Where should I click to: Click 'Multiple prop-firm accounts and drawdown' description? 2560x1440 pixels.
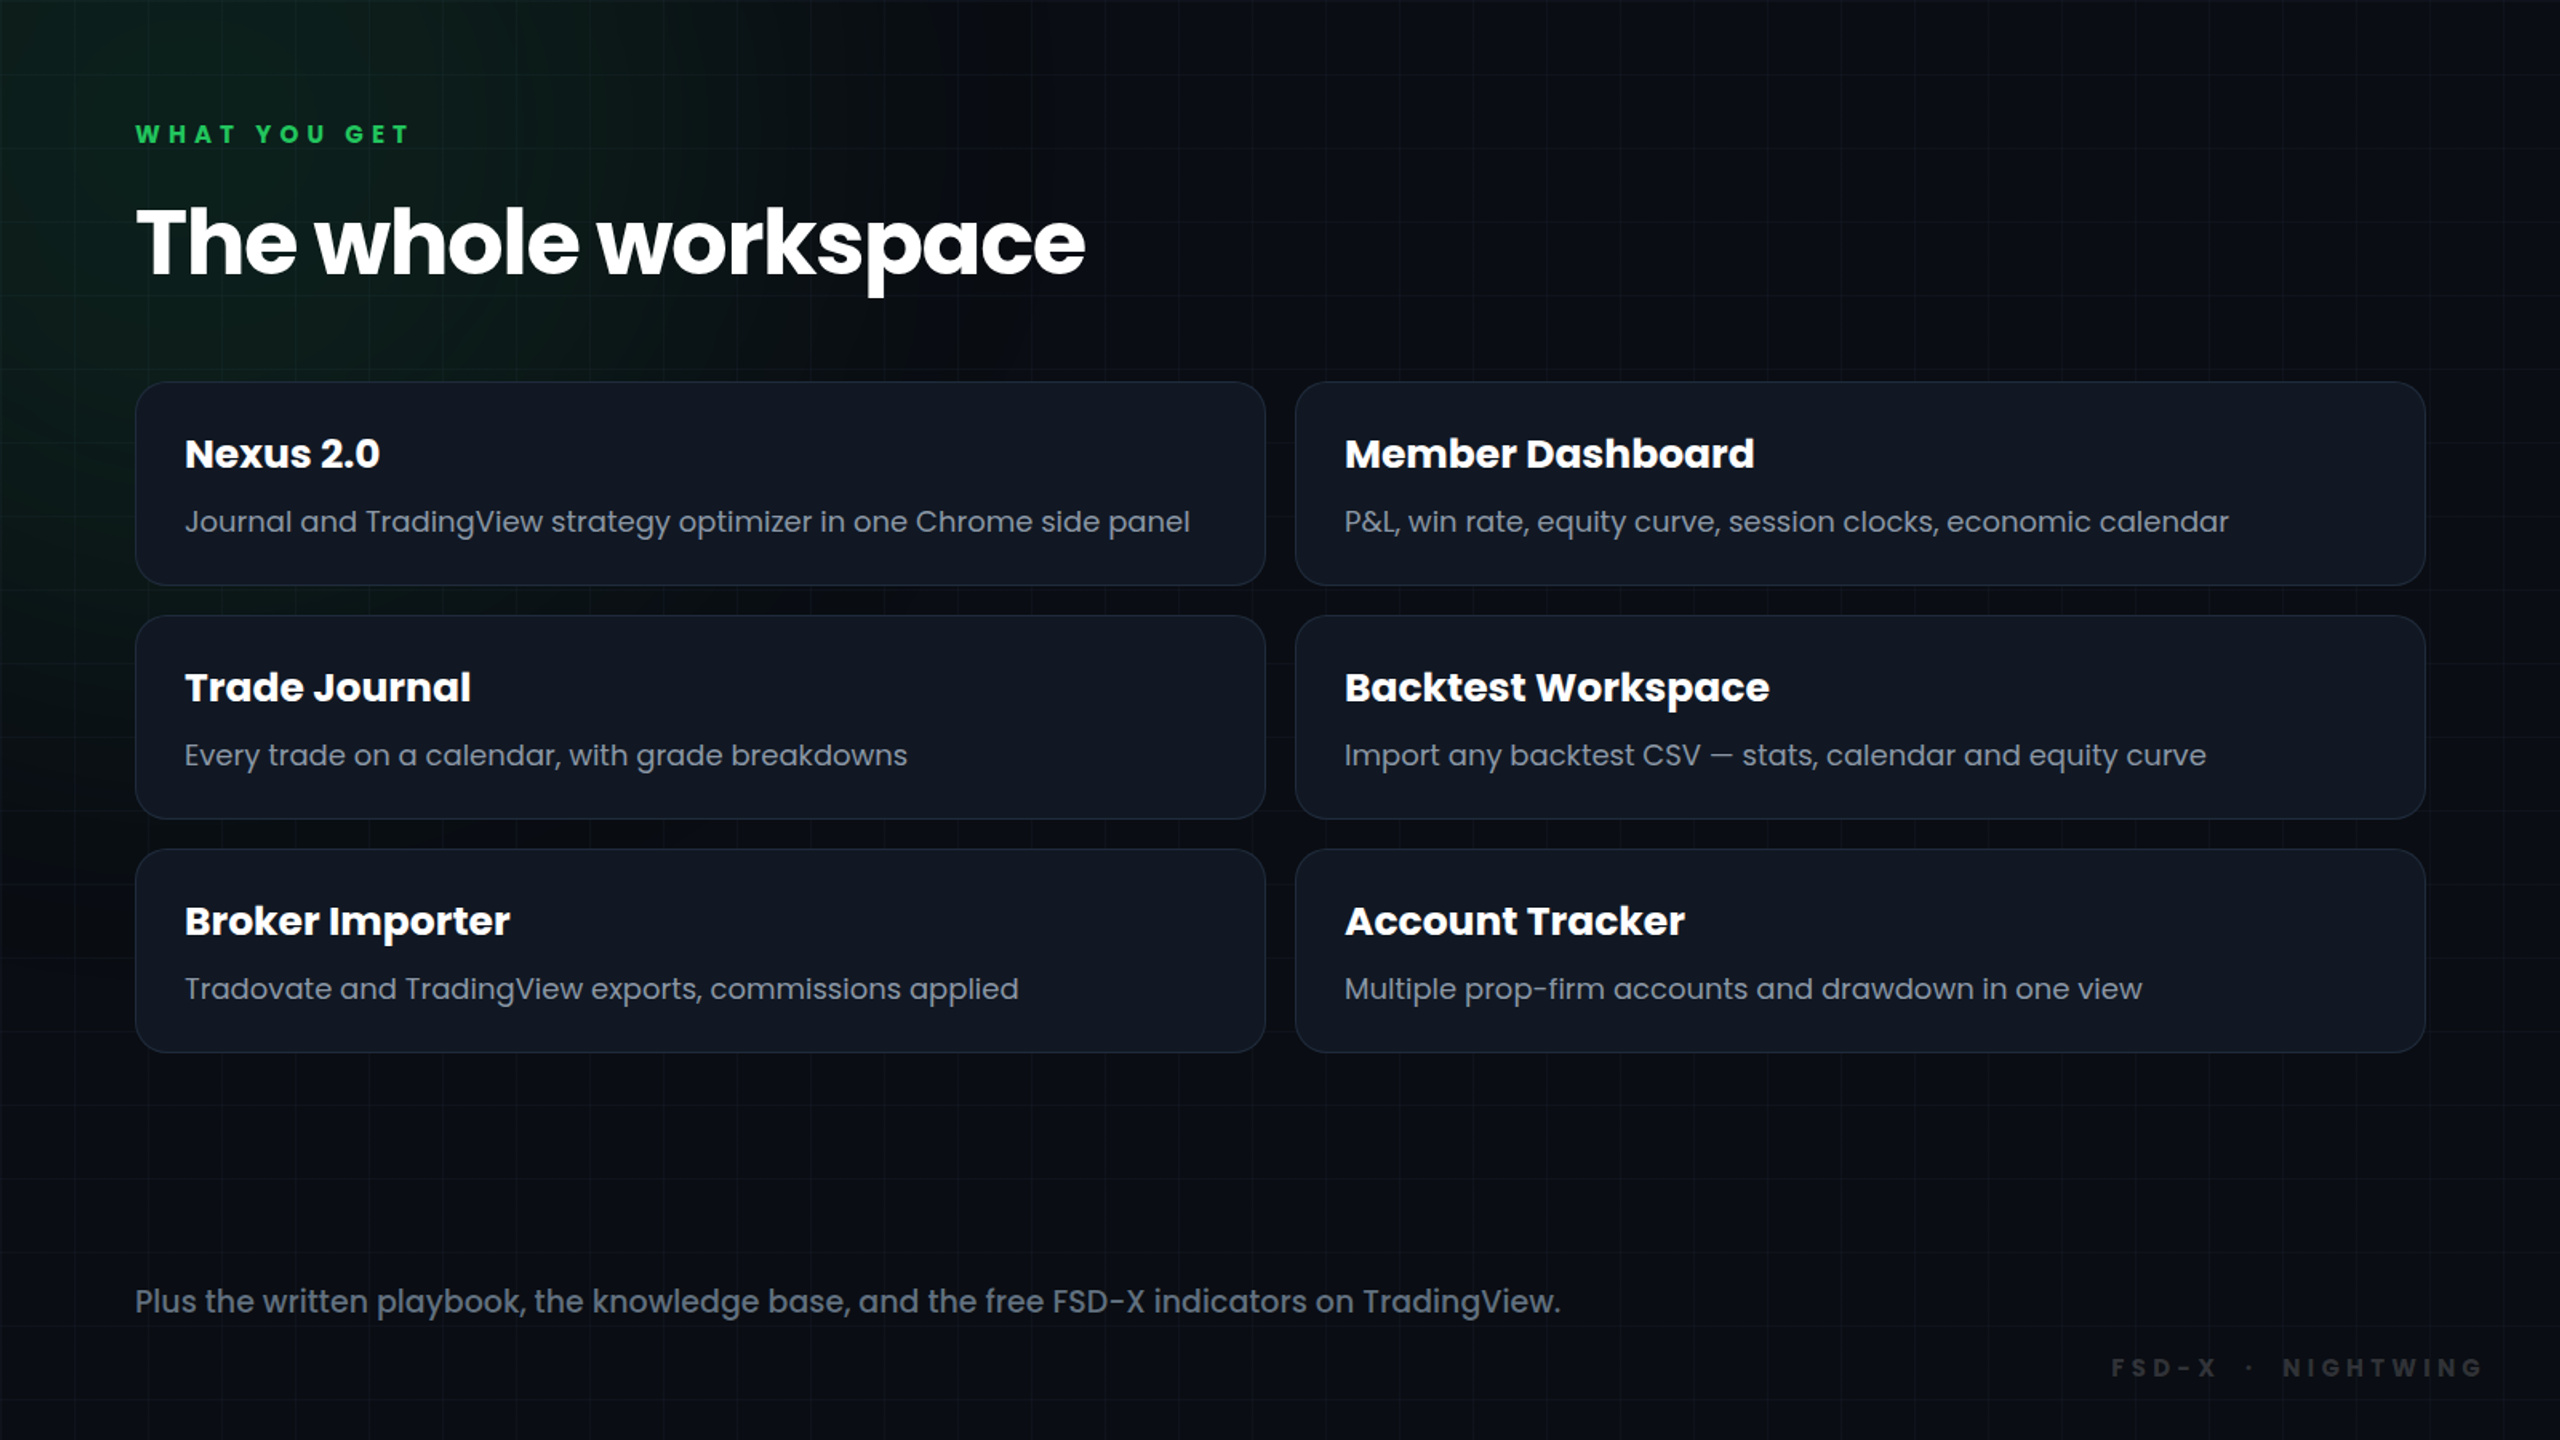pos(1743,990)
